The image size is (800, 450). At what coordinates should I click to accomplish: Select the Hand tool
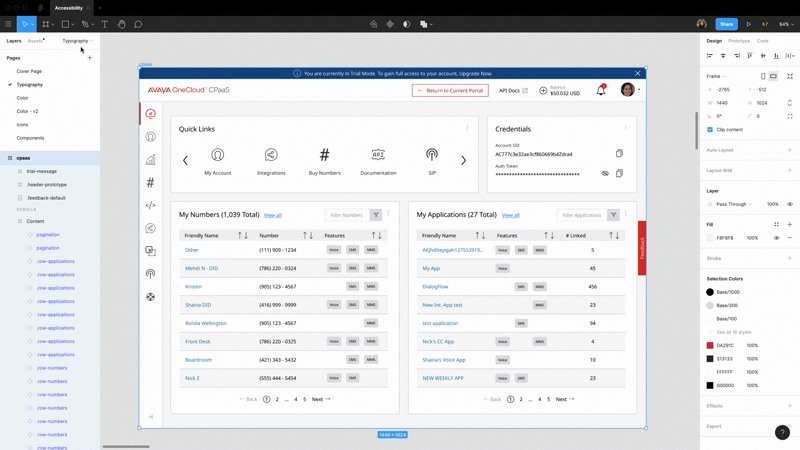click(122, 24)
